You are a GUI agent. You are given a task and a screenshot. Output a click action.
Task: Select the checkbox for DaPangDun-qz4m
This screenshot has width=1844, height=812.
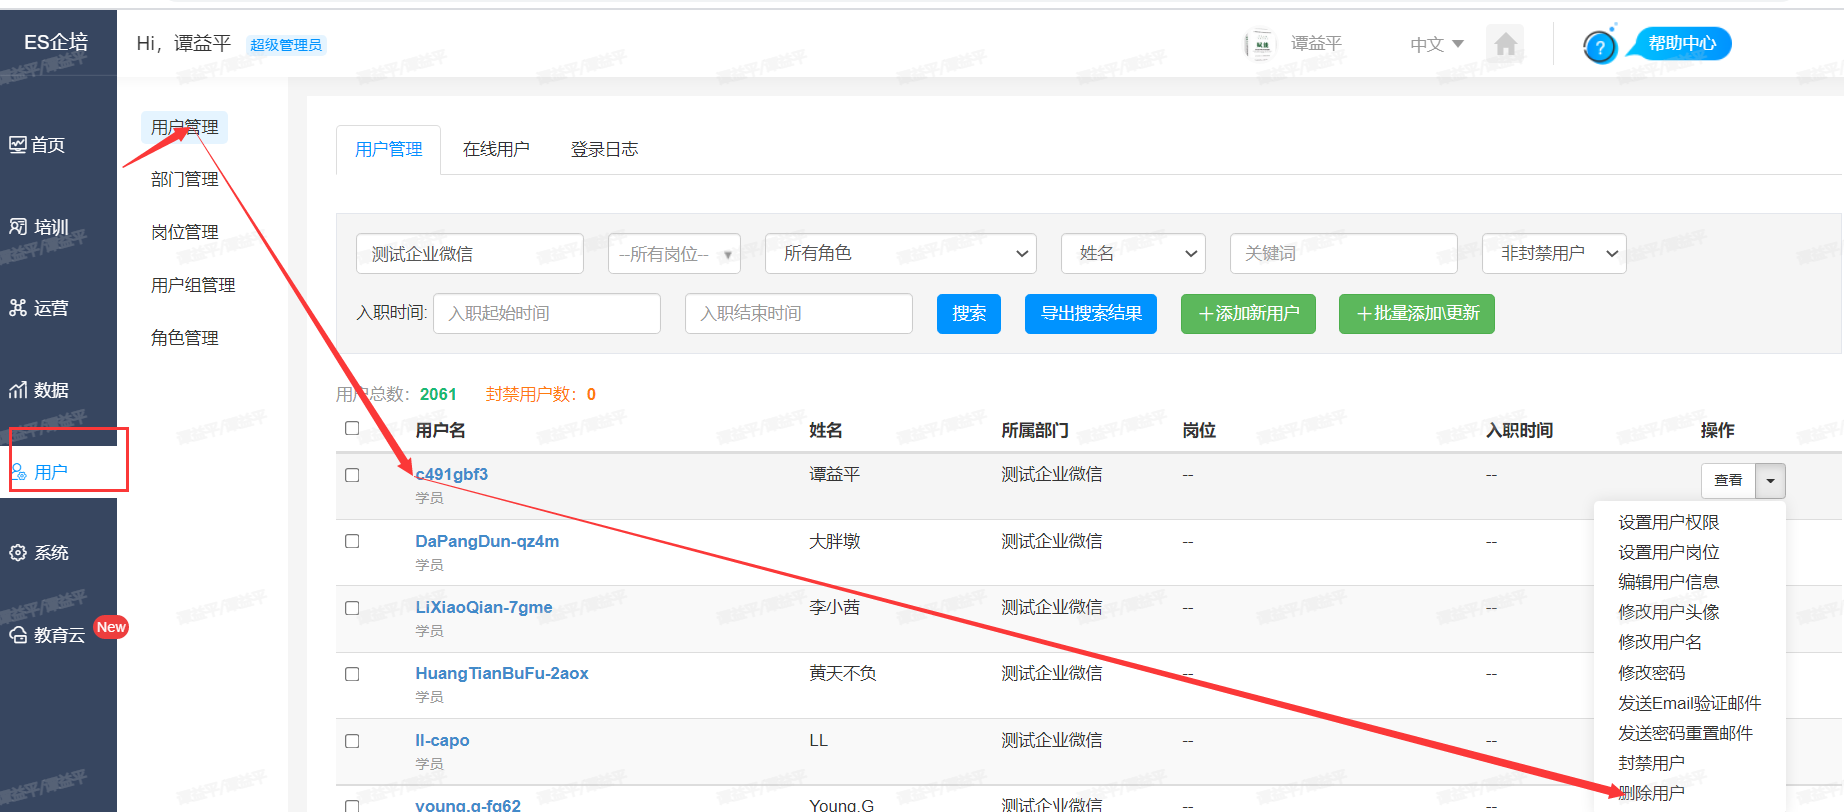click(x=352, y=541)
